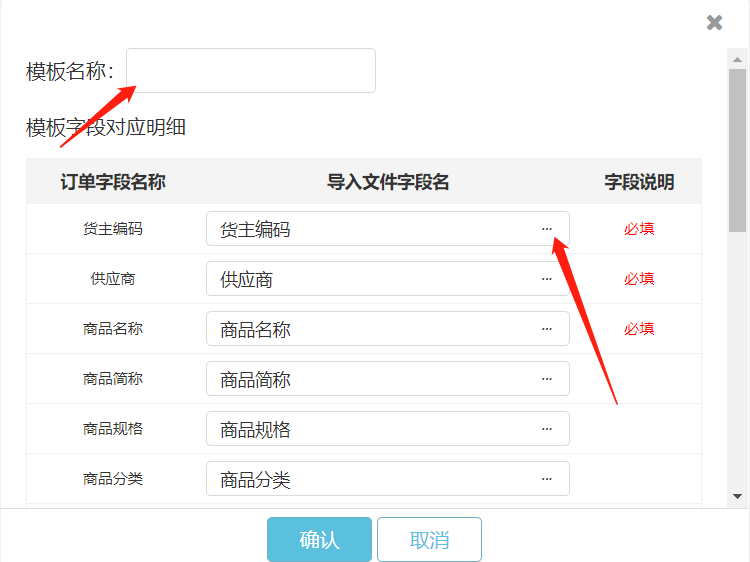
Task: Click the 模板名称 input field
Action: 251,70
